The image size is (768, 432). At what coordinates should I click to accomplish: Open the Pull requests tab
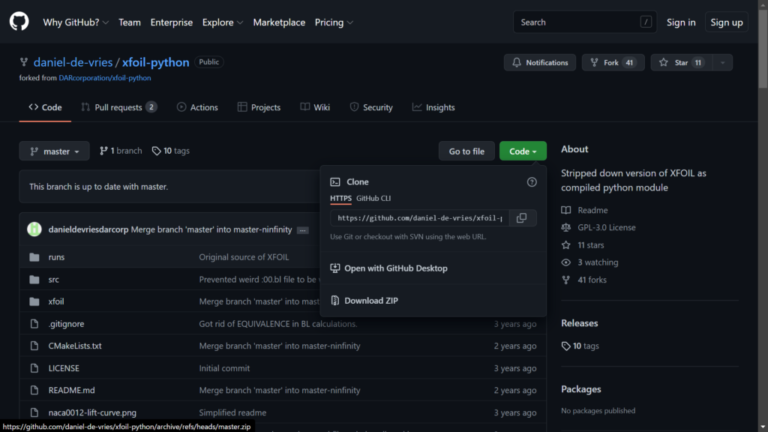tap(118, 107)
